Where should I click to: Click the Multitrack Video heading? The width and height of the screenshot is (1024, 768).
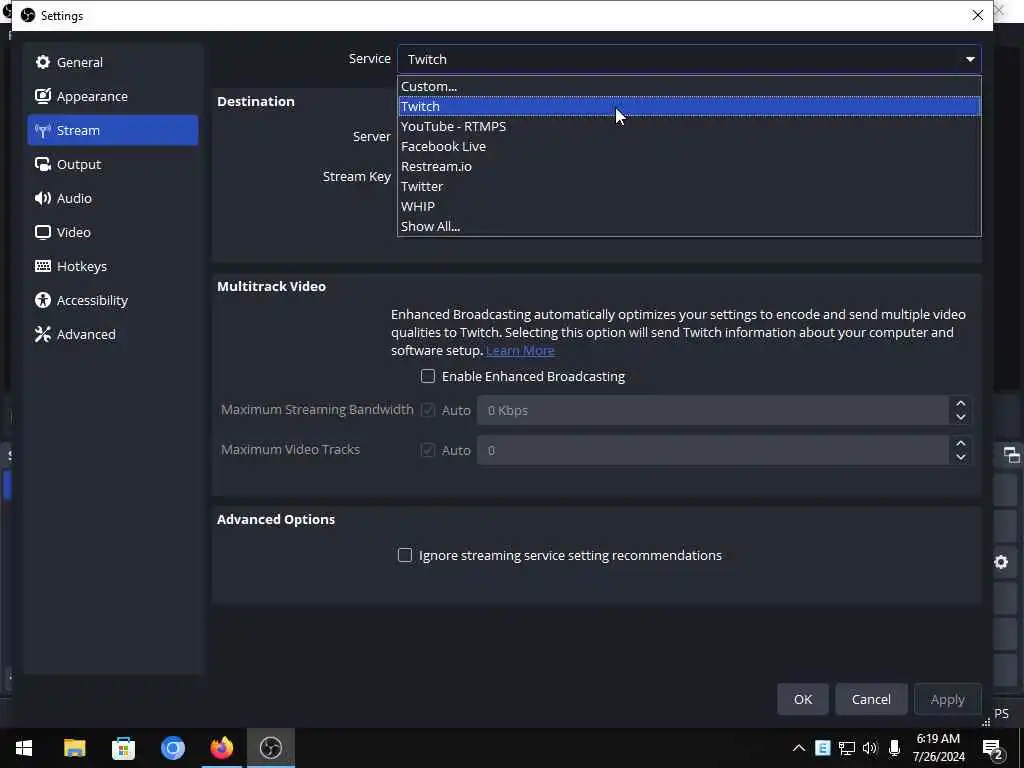[x=271, y=287]
